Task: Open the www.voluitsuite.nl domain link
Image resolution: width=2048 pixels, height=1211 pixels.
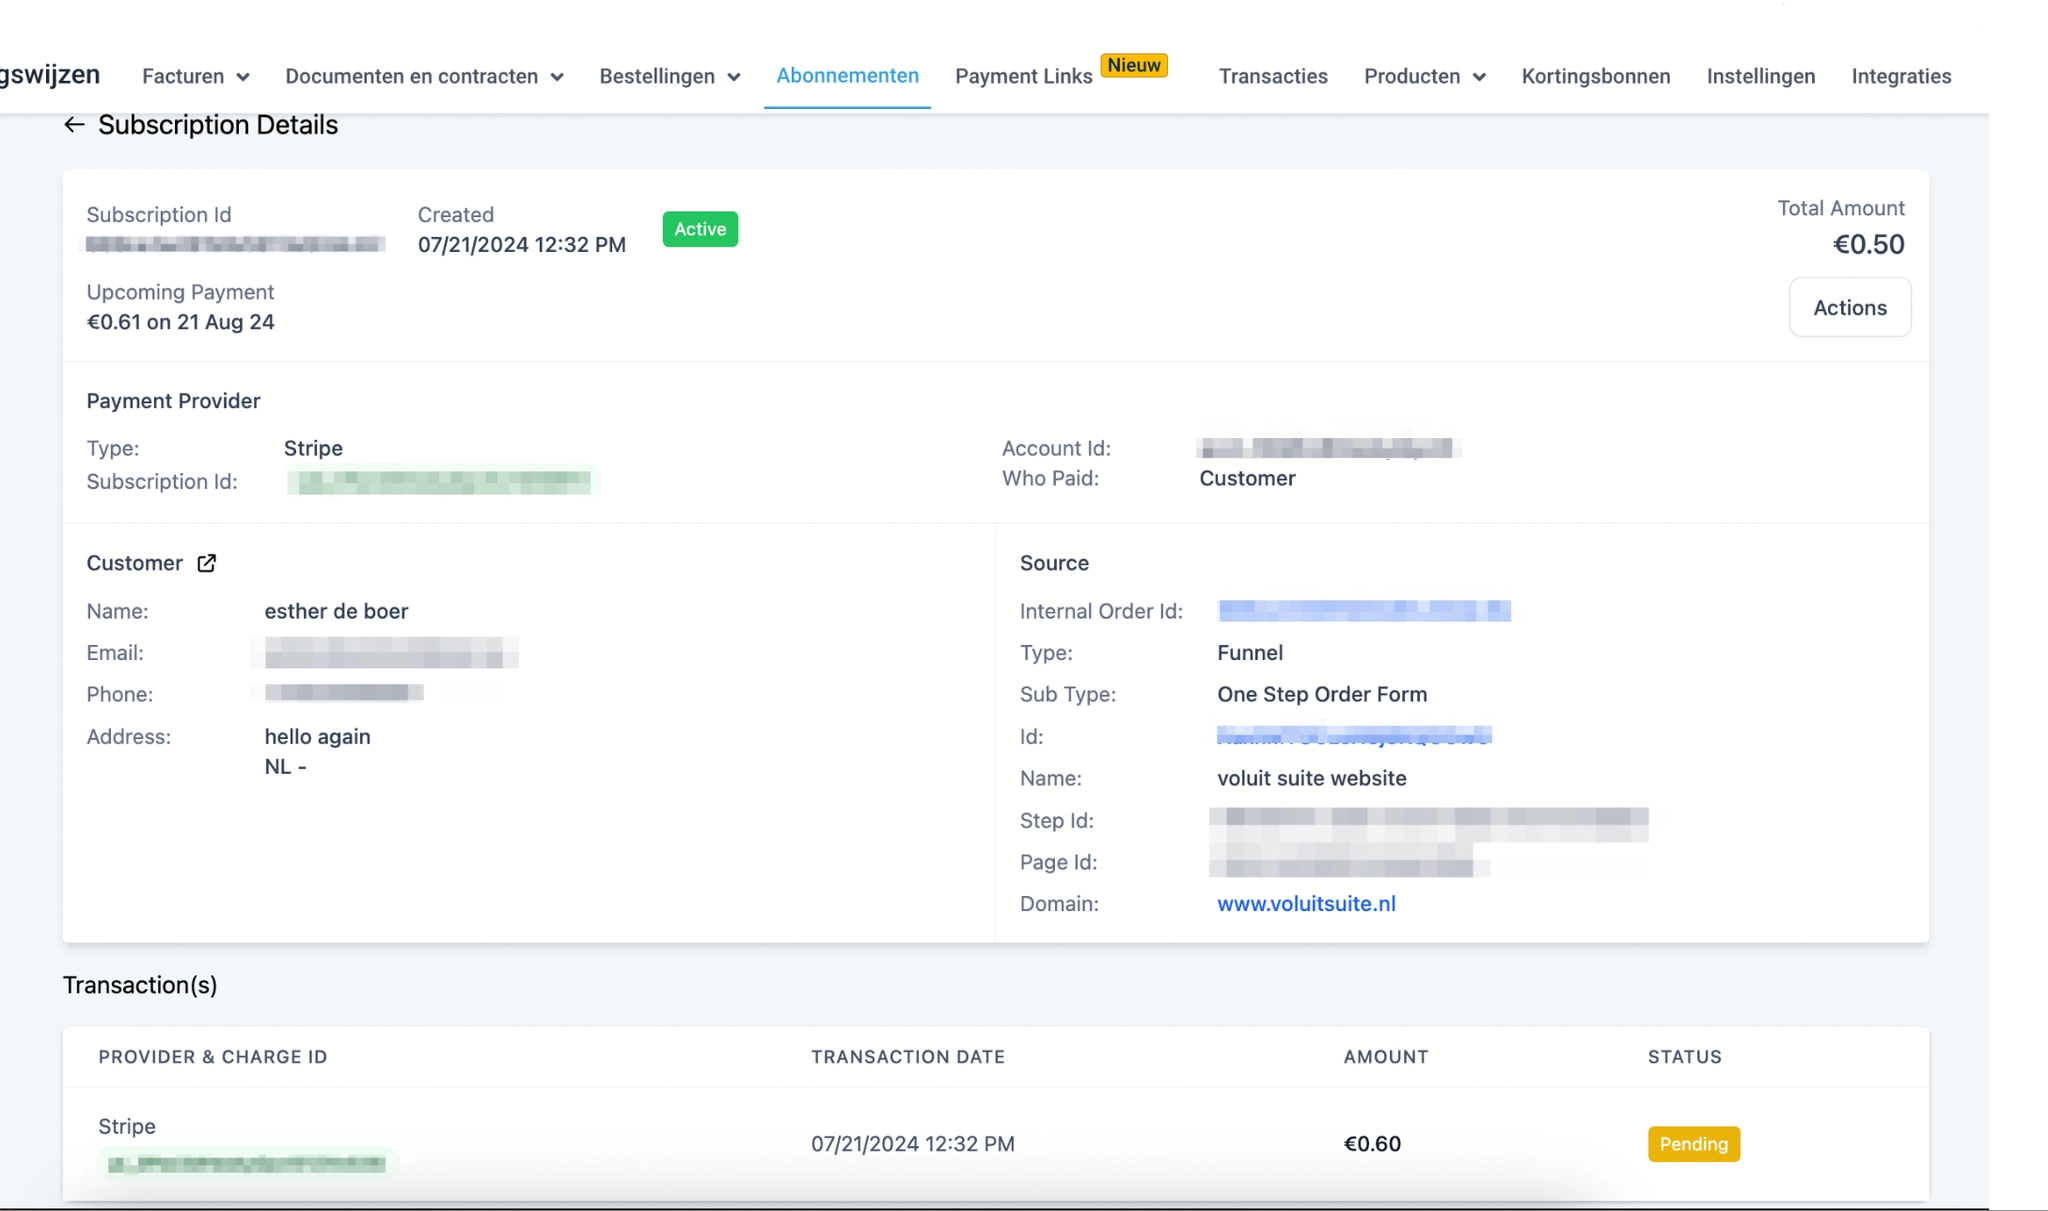Action: point(1305,904)
